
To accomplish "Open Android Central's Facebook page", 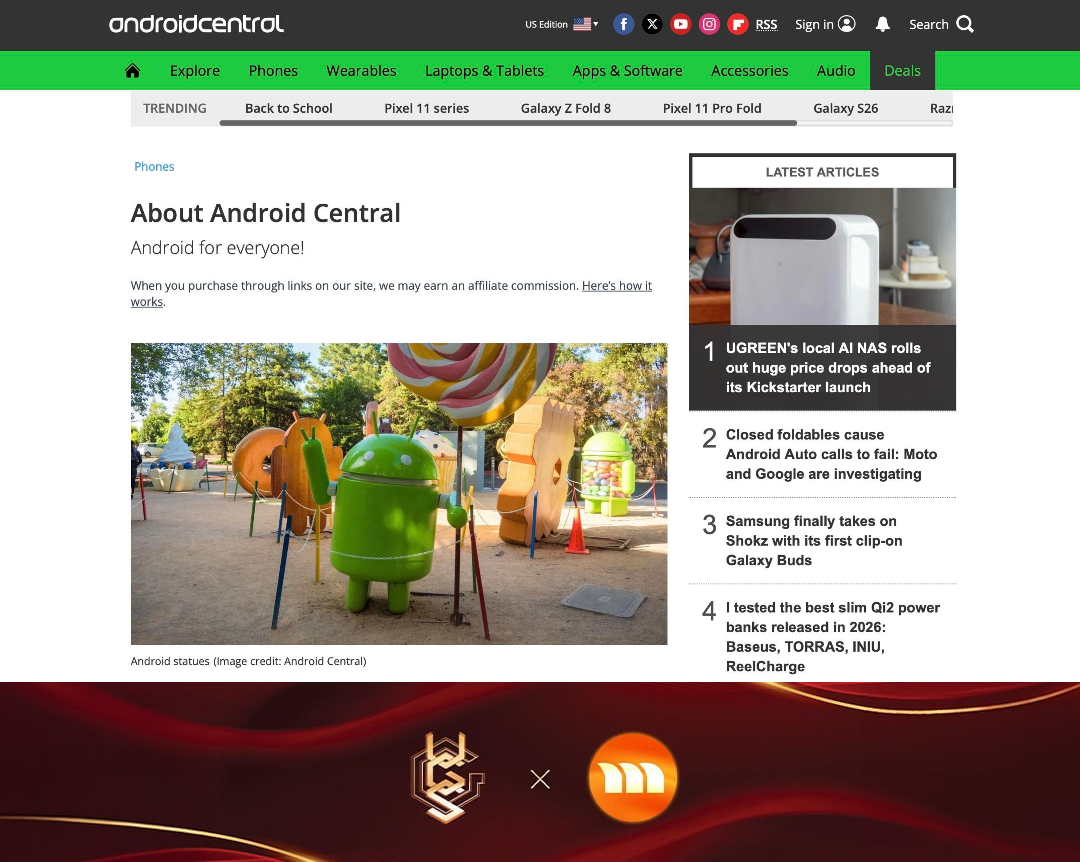I will (x=623, y=24).
